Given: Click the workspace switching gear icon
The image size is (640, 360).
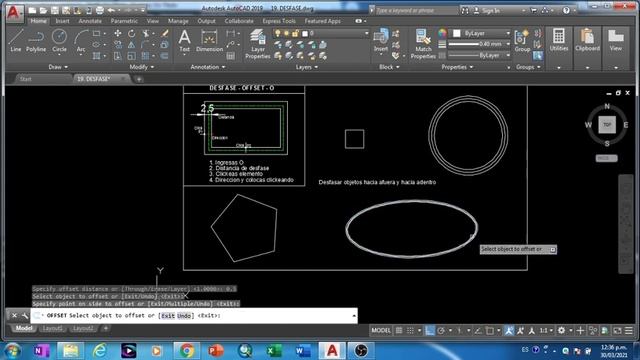Looking at the screenshot, I should click(x=562, y=331).
